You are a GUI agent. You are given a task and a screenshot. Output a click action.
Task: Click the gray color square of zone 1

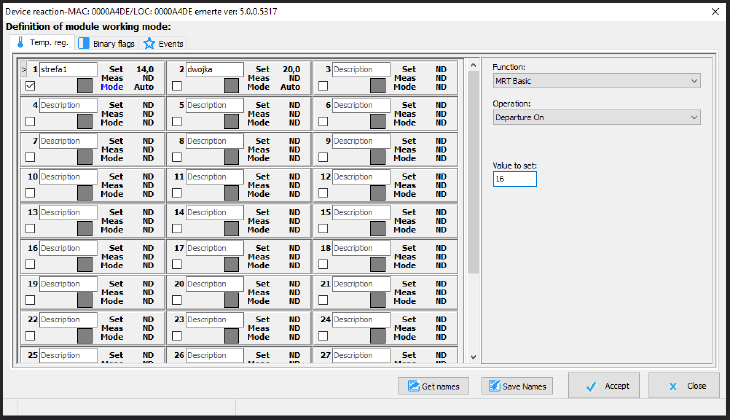[85, 85]
